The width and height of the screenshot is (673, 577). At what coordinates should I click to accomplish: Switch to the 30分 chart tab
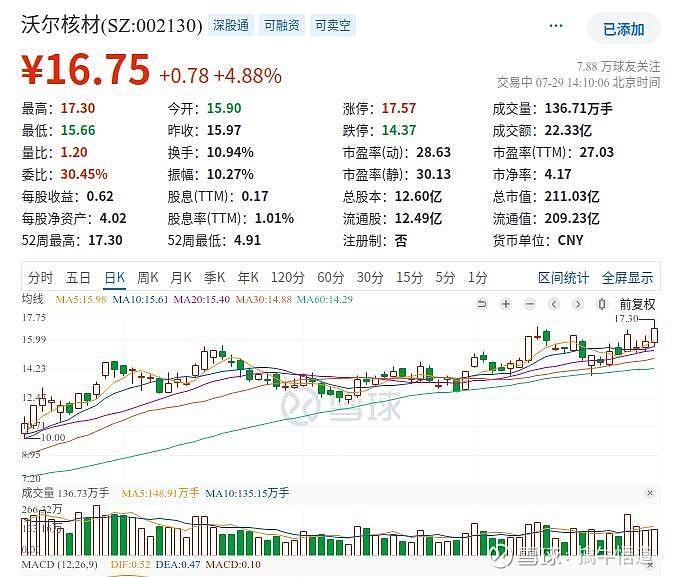[370, 278]
